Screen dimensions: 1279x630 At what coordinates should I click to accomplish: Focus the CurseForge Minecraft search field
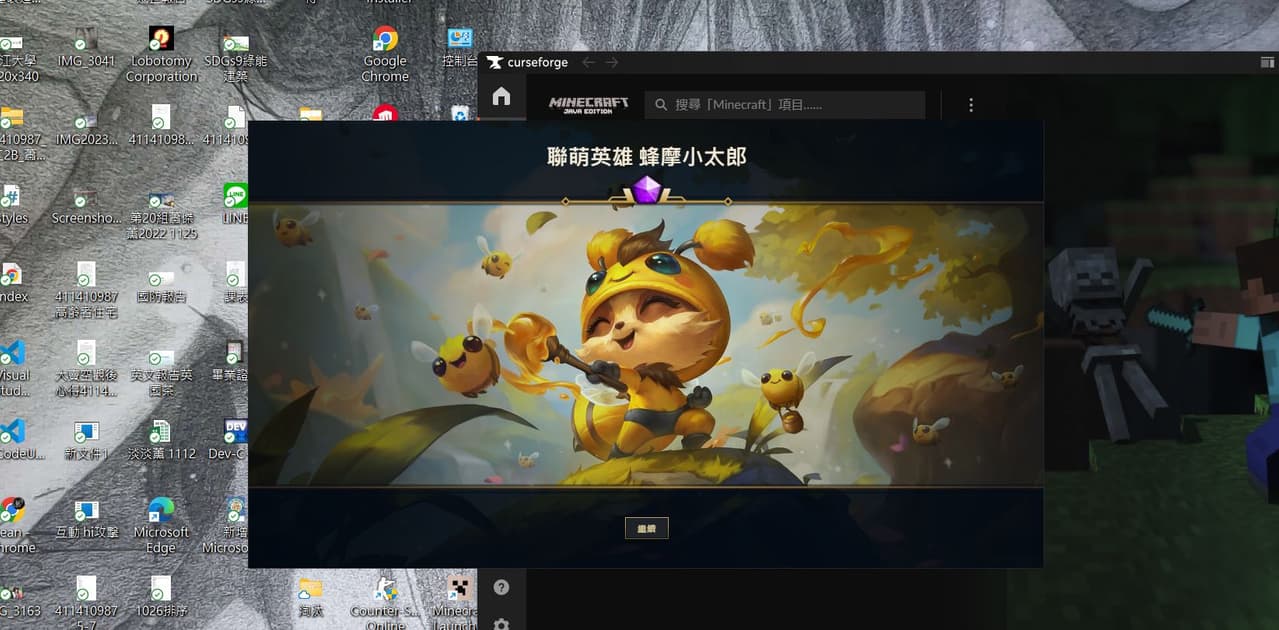point(785,104)
